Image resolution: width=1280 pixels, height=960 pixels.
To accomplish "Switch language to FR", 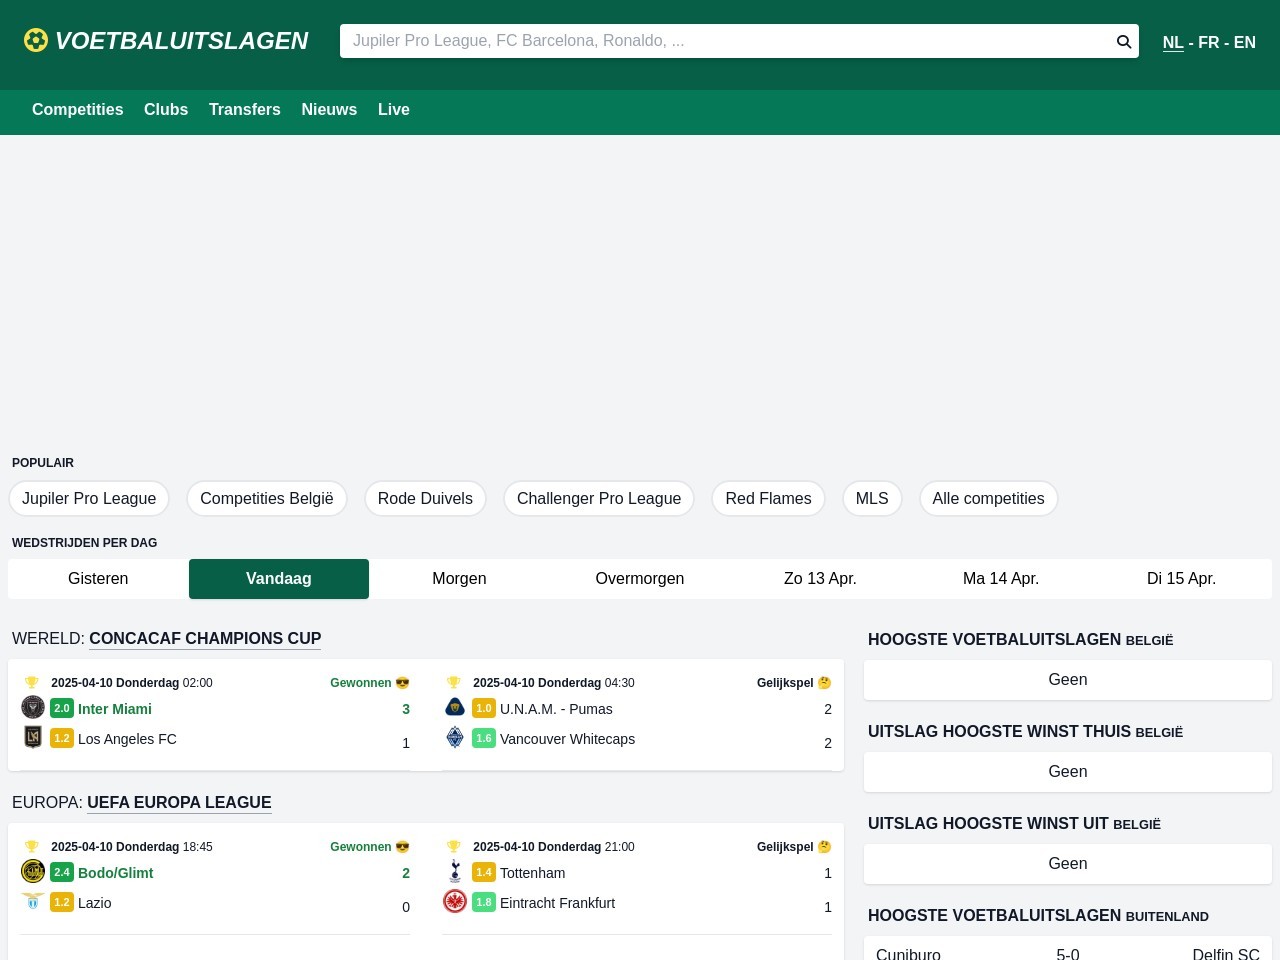I will [1209, 43].
